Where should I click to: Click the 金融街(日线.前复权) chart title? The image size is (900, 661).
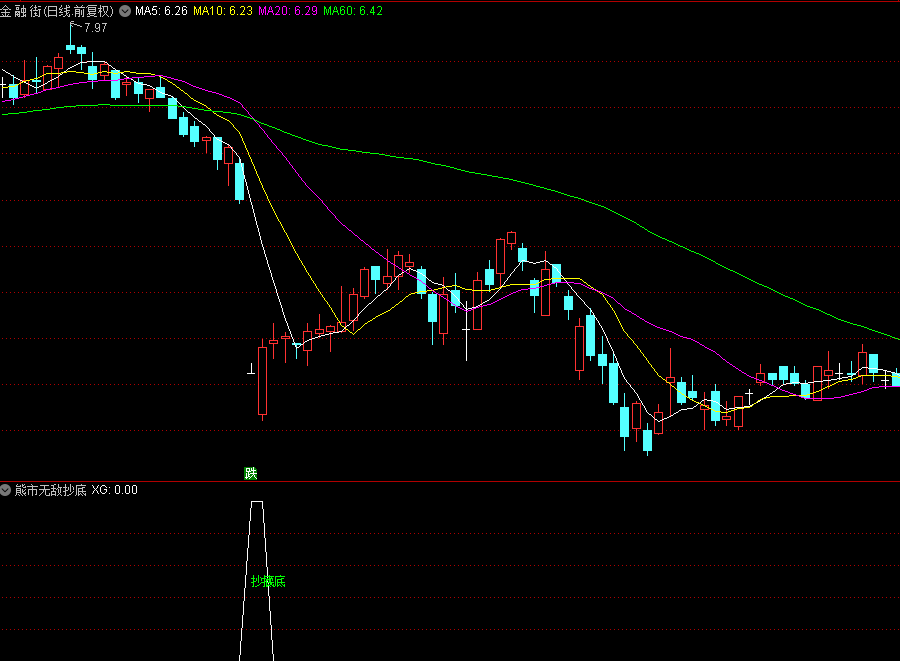coord(57,11)
